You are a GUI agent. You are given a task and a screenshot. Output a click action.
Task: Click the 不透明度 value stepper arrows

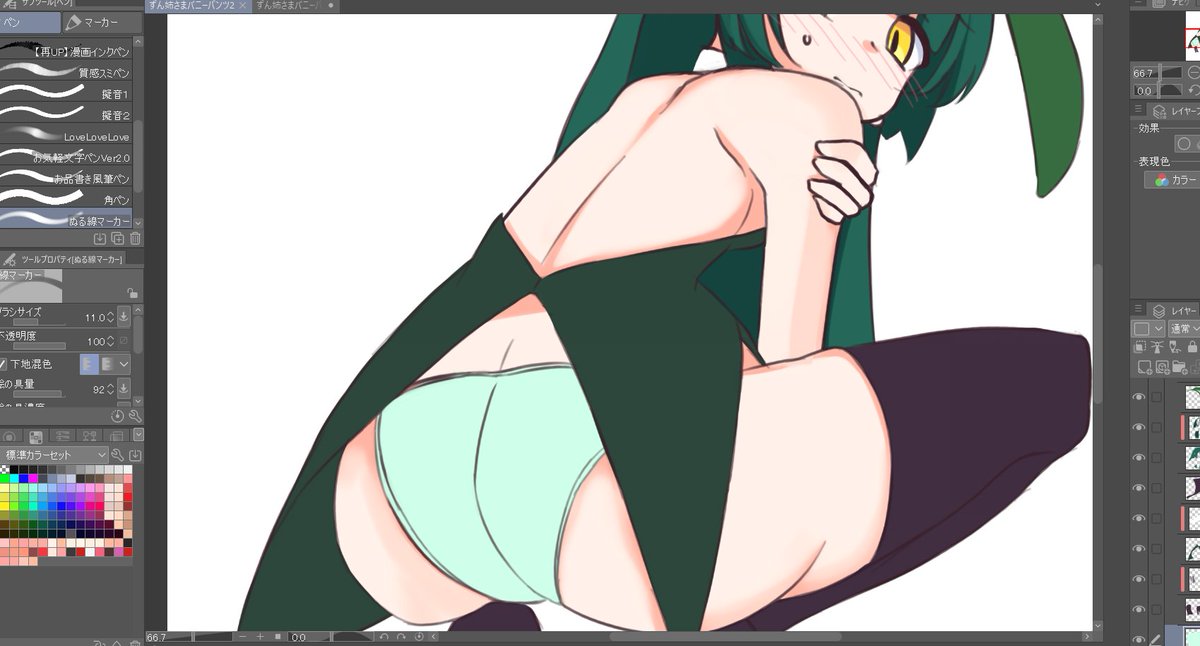pos(110,341)
